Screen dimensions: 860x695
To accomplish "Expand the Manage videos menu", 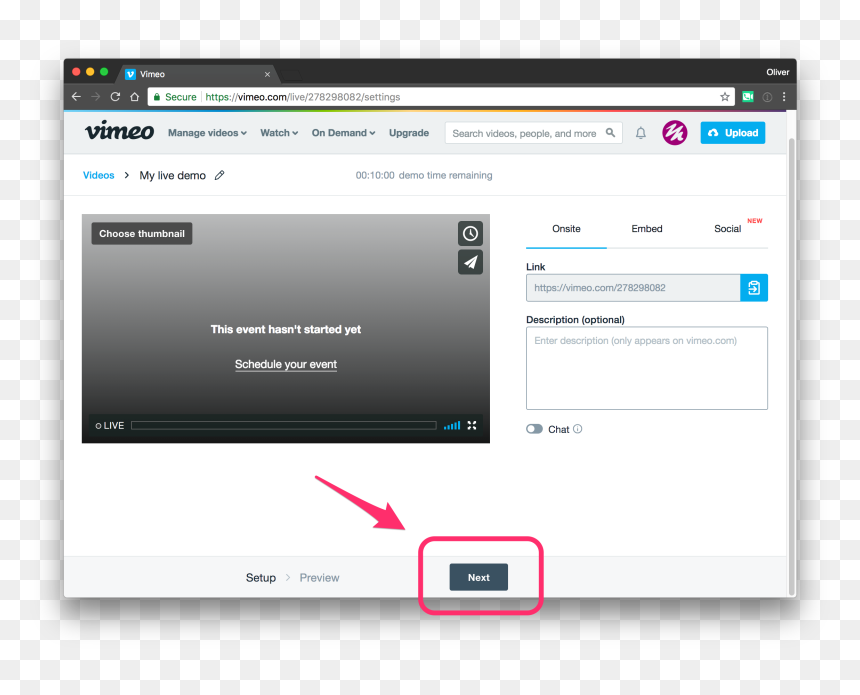I will click(207, 133).
